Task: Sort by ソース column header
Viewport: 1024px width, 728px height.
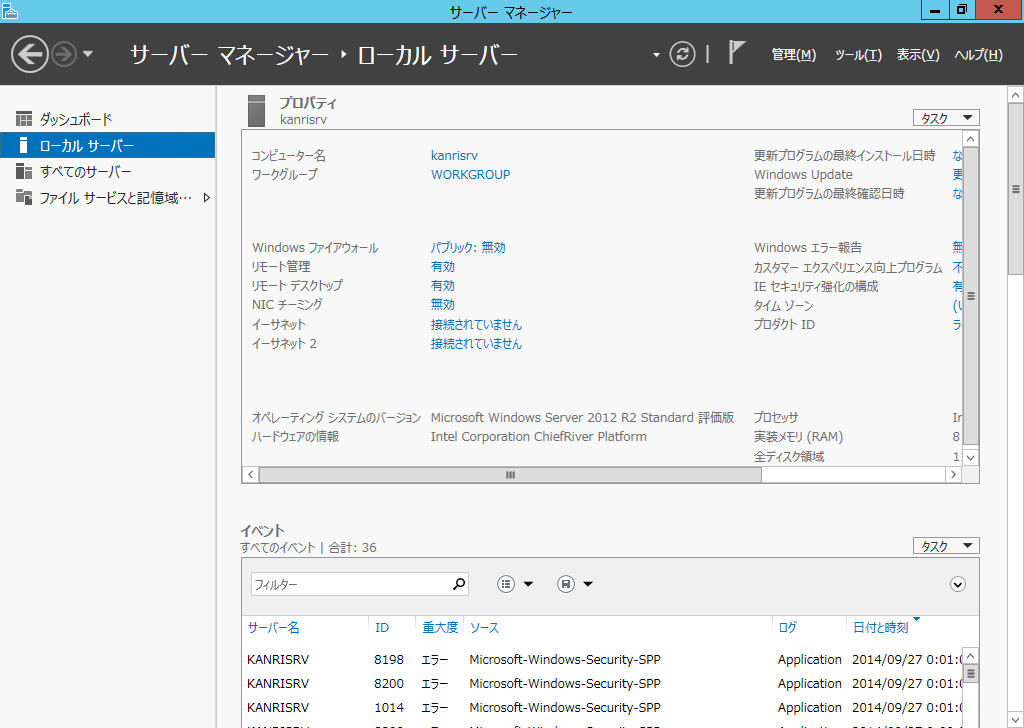Action: 484,627
